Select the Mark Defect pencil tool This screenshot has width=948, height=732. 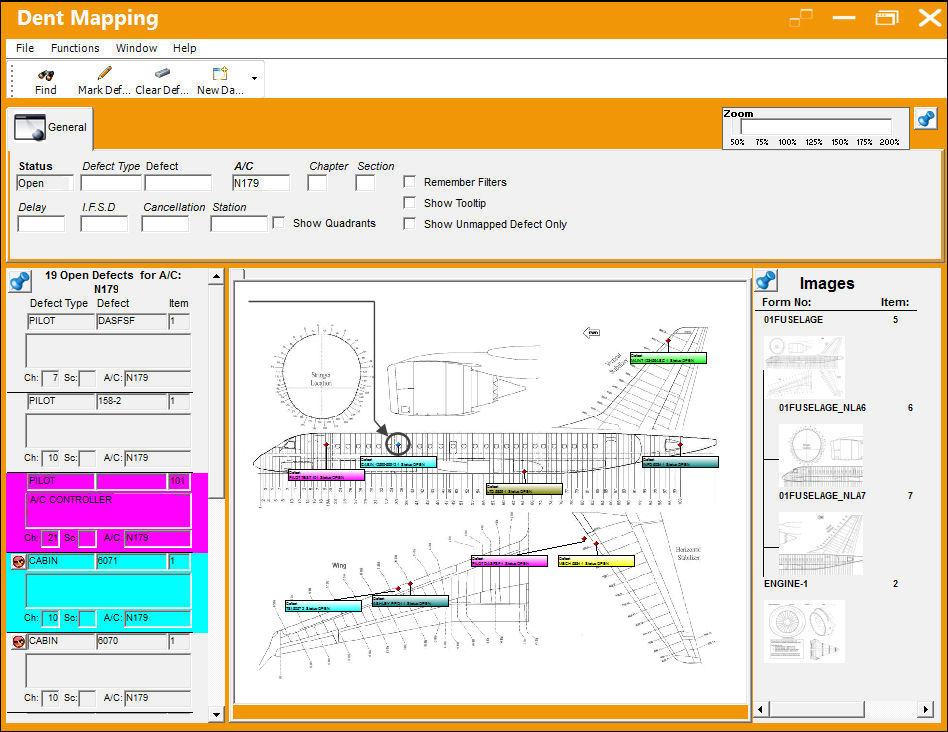pyautogui.click(x=104, y=73)
